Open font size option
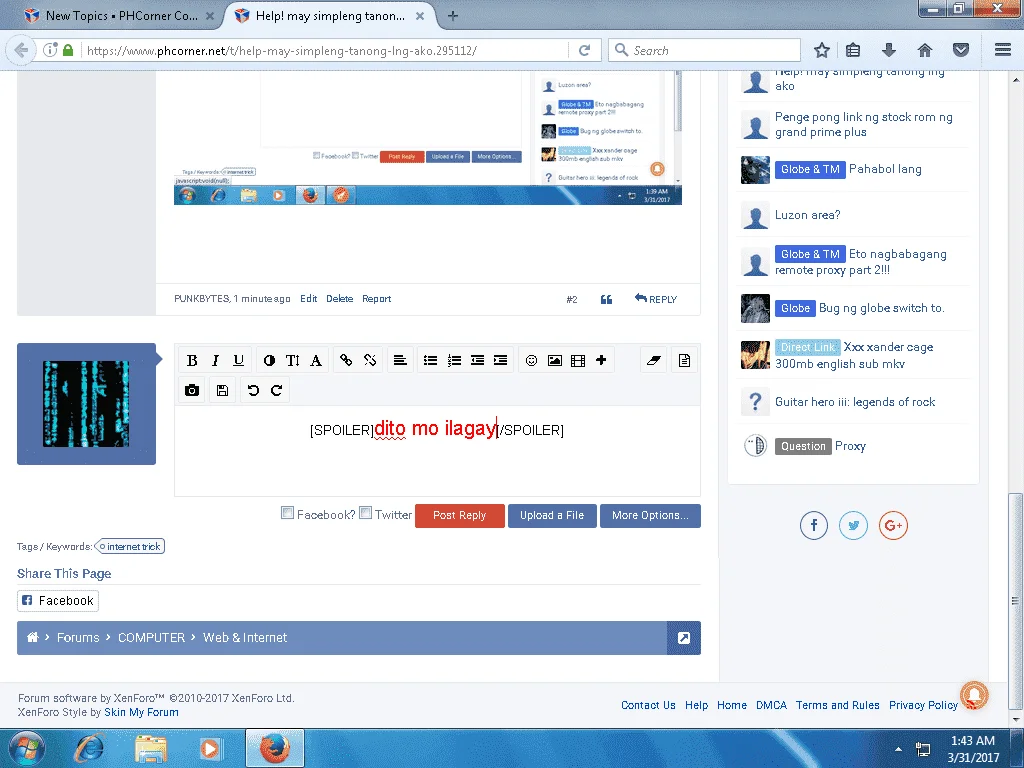This screenshot has width=1024, height=768. [x=293, y=360]
